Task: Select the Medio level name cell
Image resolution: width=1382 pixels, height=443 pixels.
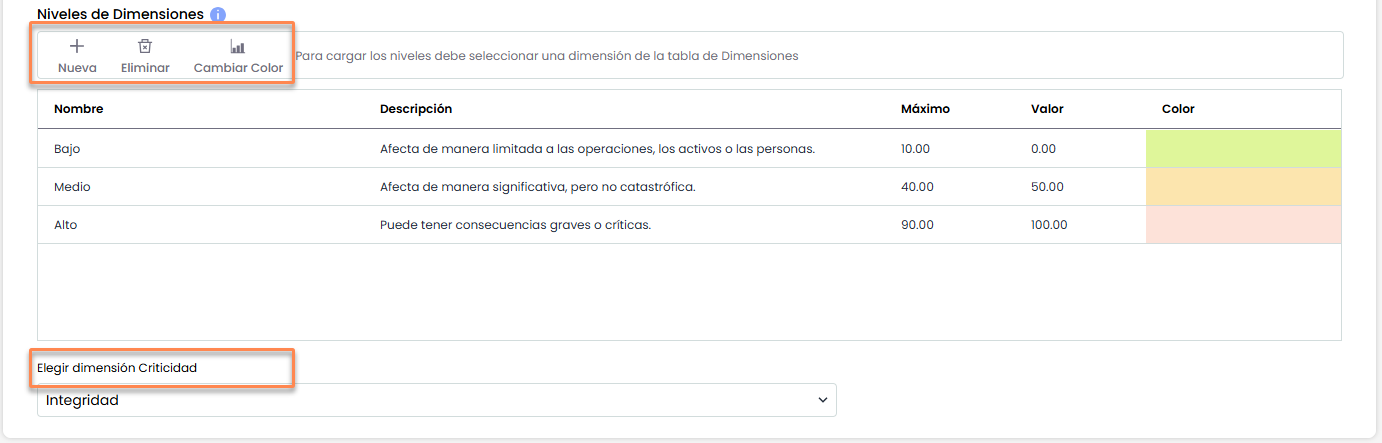Action: click(x=72, y=187)
